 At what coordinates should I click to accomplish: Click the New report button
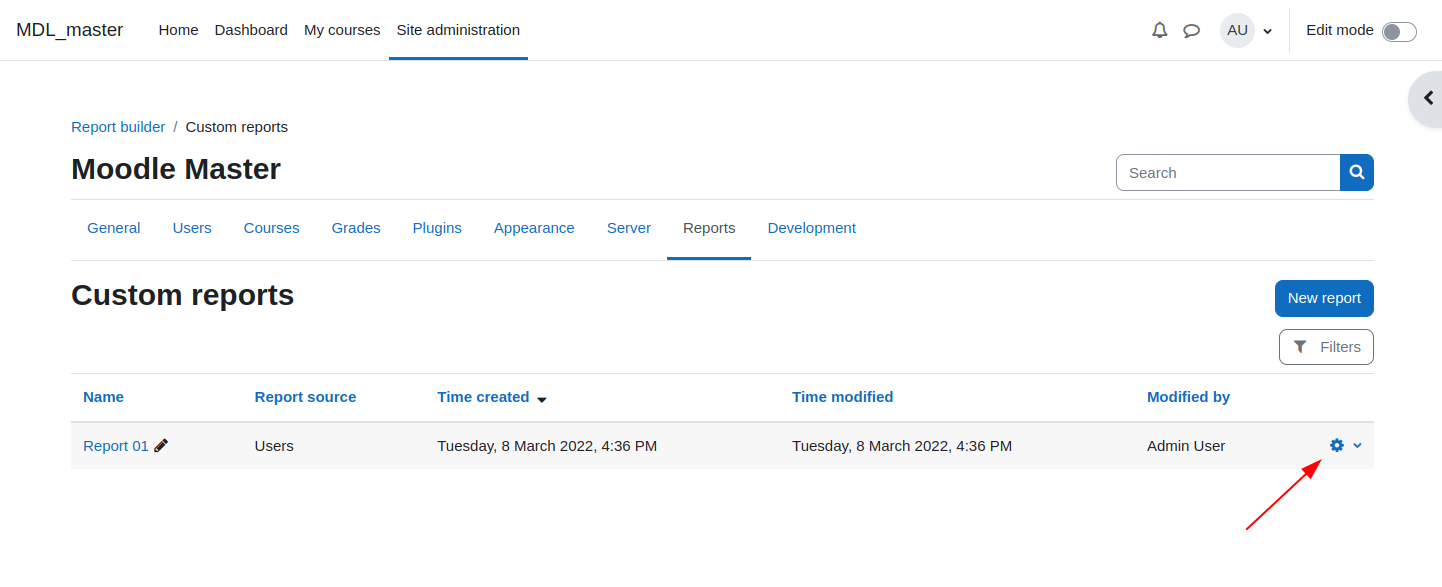pyautogui.click(x=1324, y=298)
